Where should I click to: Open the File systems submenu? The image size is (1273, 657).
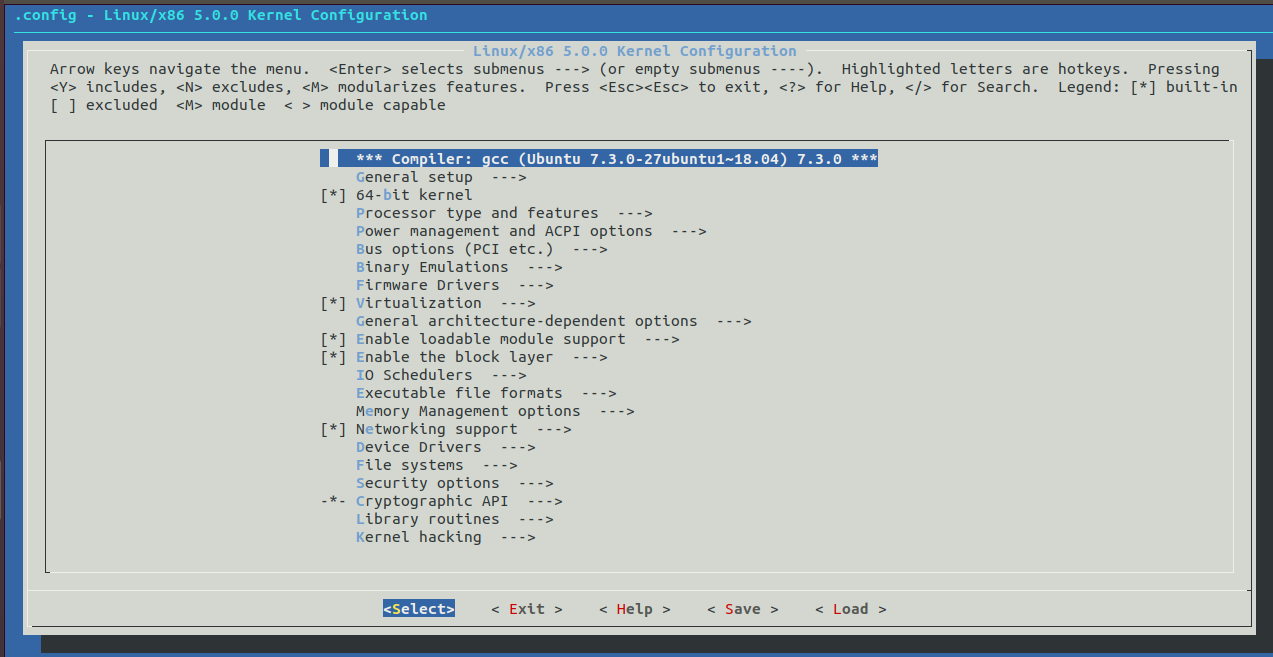pos(415,464)
